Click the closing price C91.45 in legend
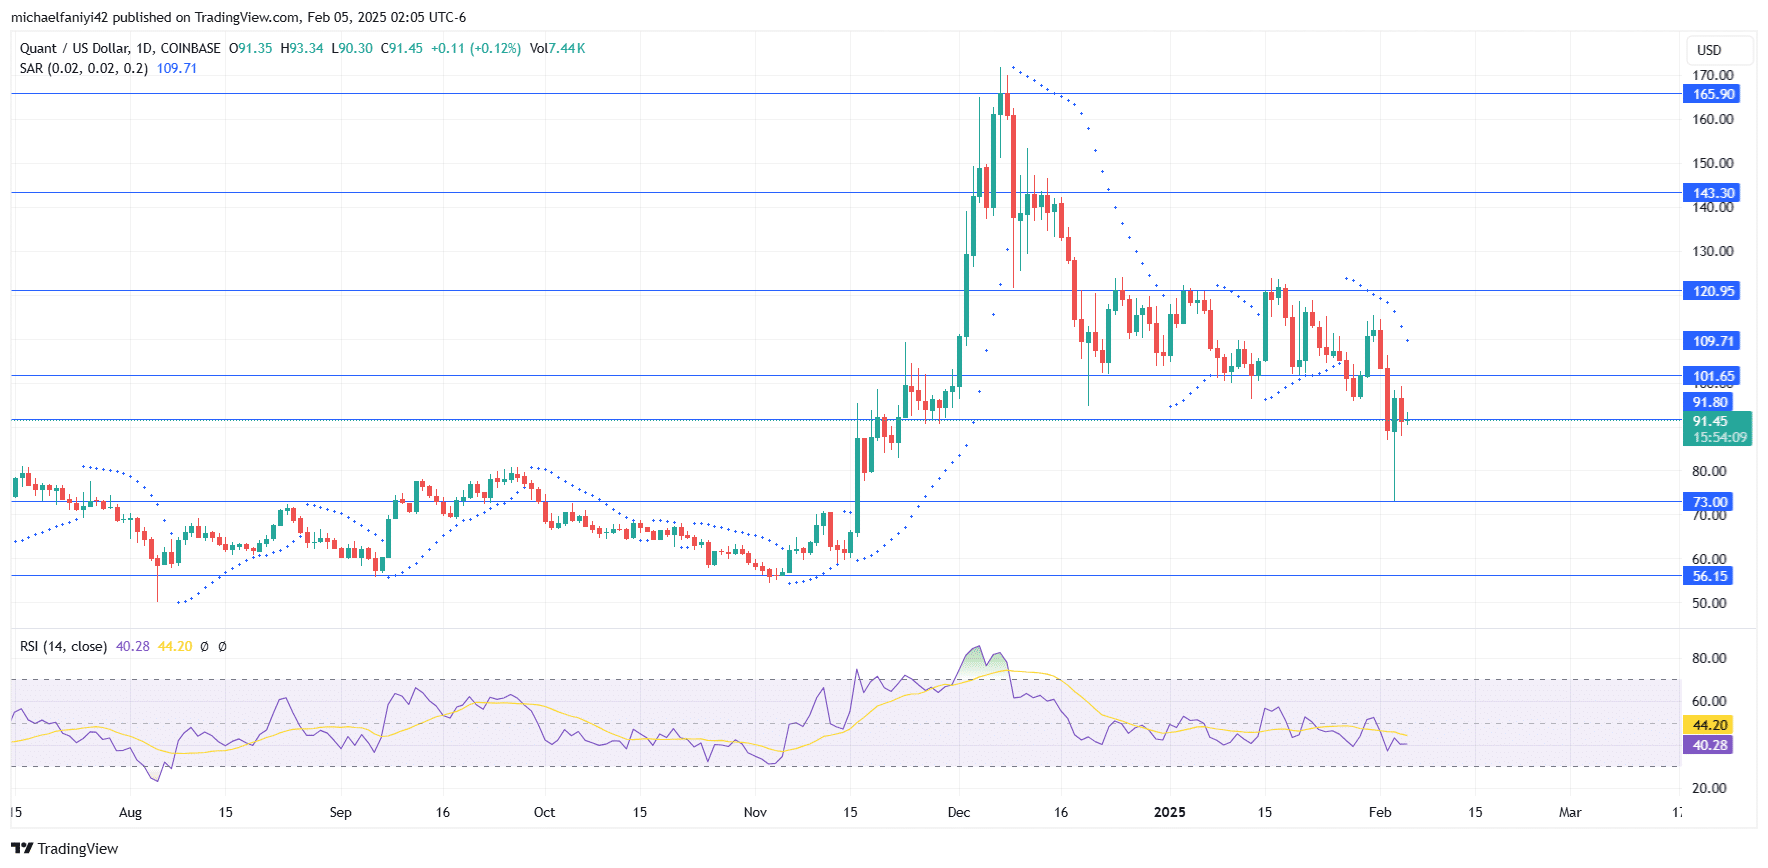This screenshot has height=868, width=1768. [x=401, y=48]
